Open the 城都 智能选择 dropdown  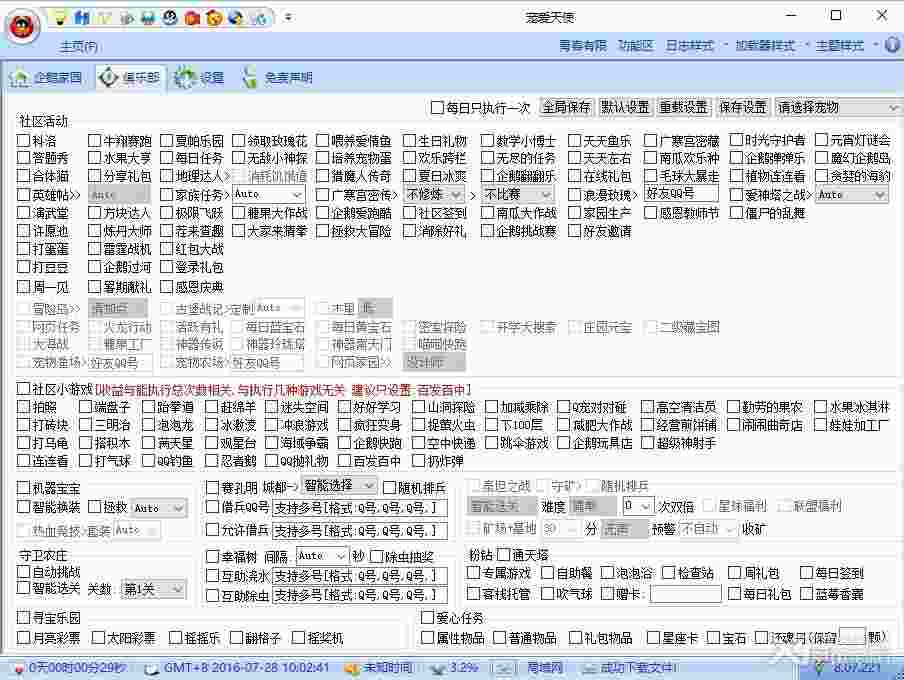339,486
